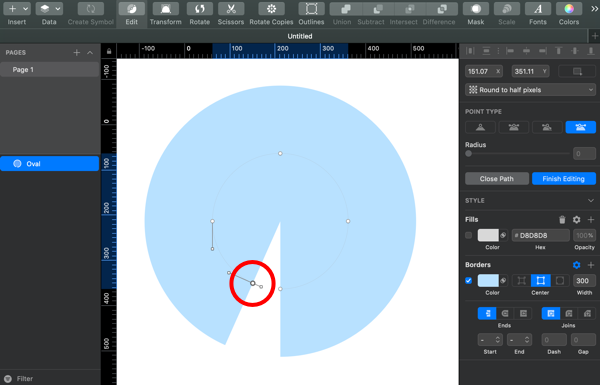Open the border color swatch

(x=488, y=281)
